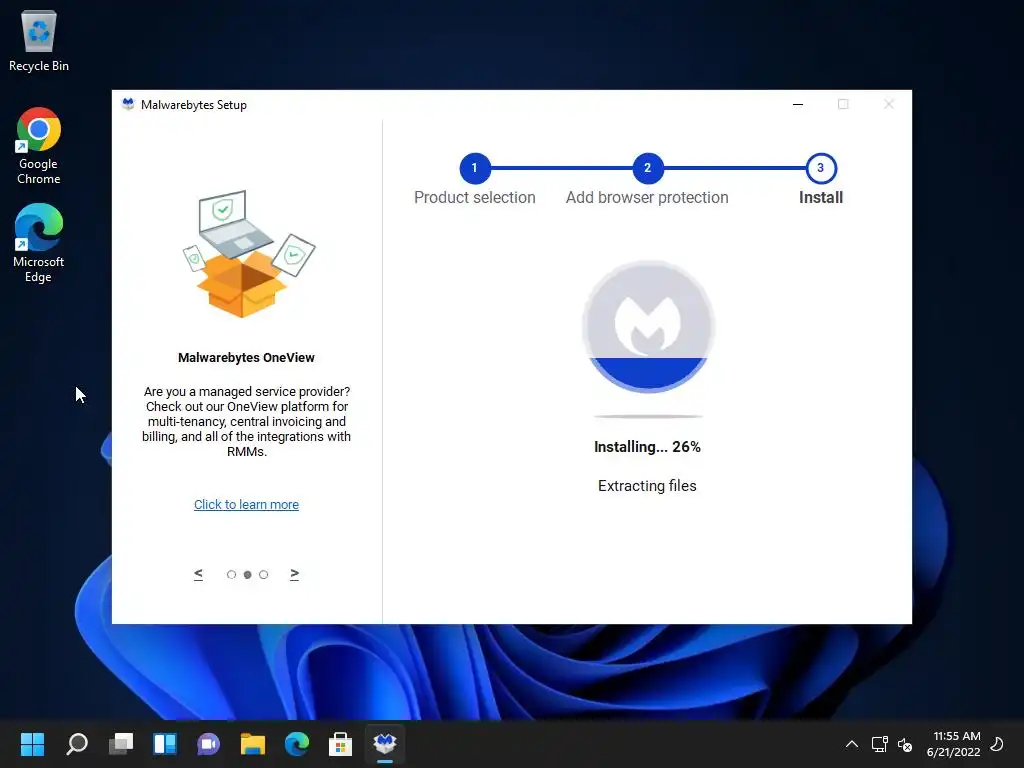
Task: Open Teams Chat on the taskbar
Action: pos(208,744)
